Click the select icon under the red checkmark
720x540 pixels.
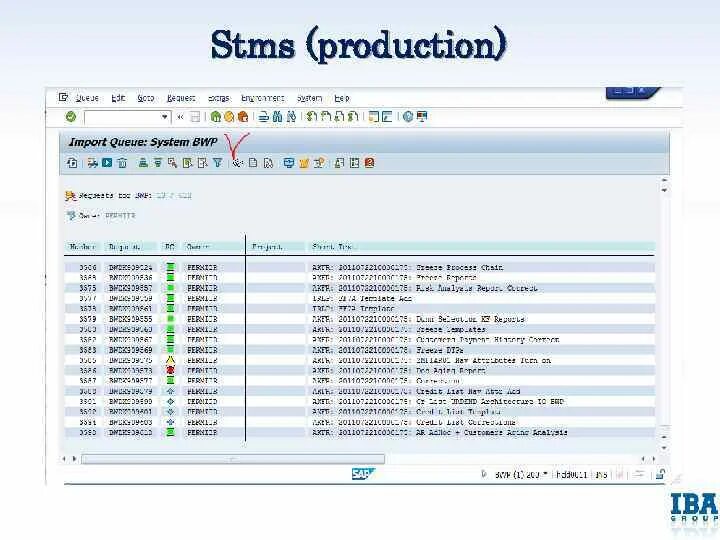[237, 163]
